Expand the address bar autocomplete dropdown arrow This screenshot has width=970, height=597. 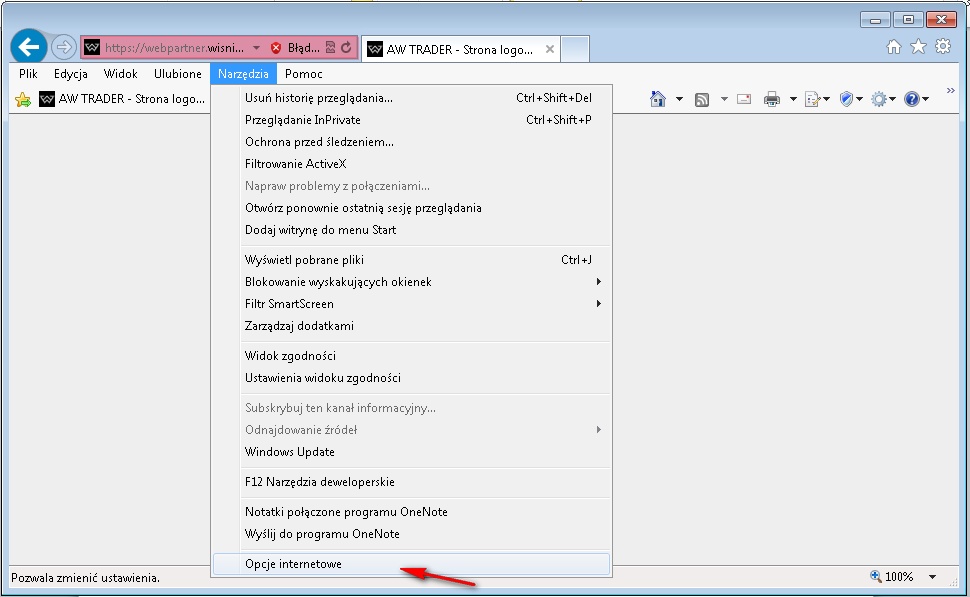pyautogui.click(x=256, y=47)
